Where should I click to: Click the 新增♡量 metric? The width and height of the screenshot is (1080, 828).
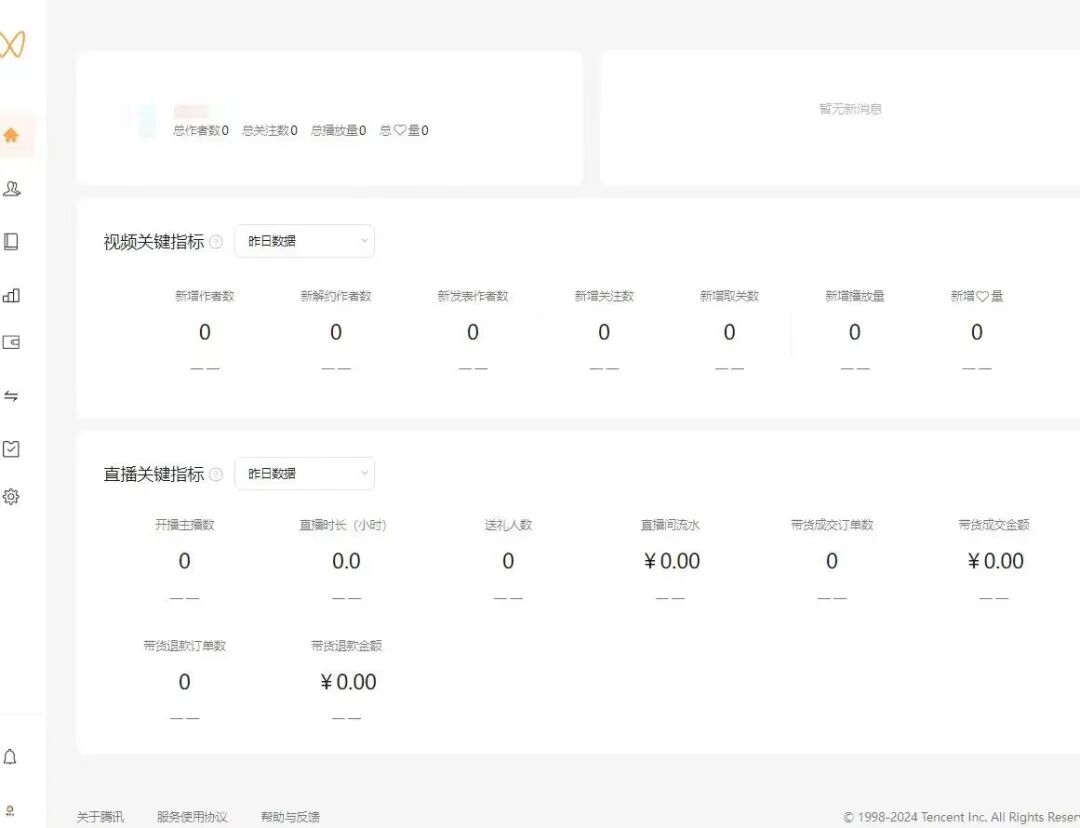tap(977, 333)
